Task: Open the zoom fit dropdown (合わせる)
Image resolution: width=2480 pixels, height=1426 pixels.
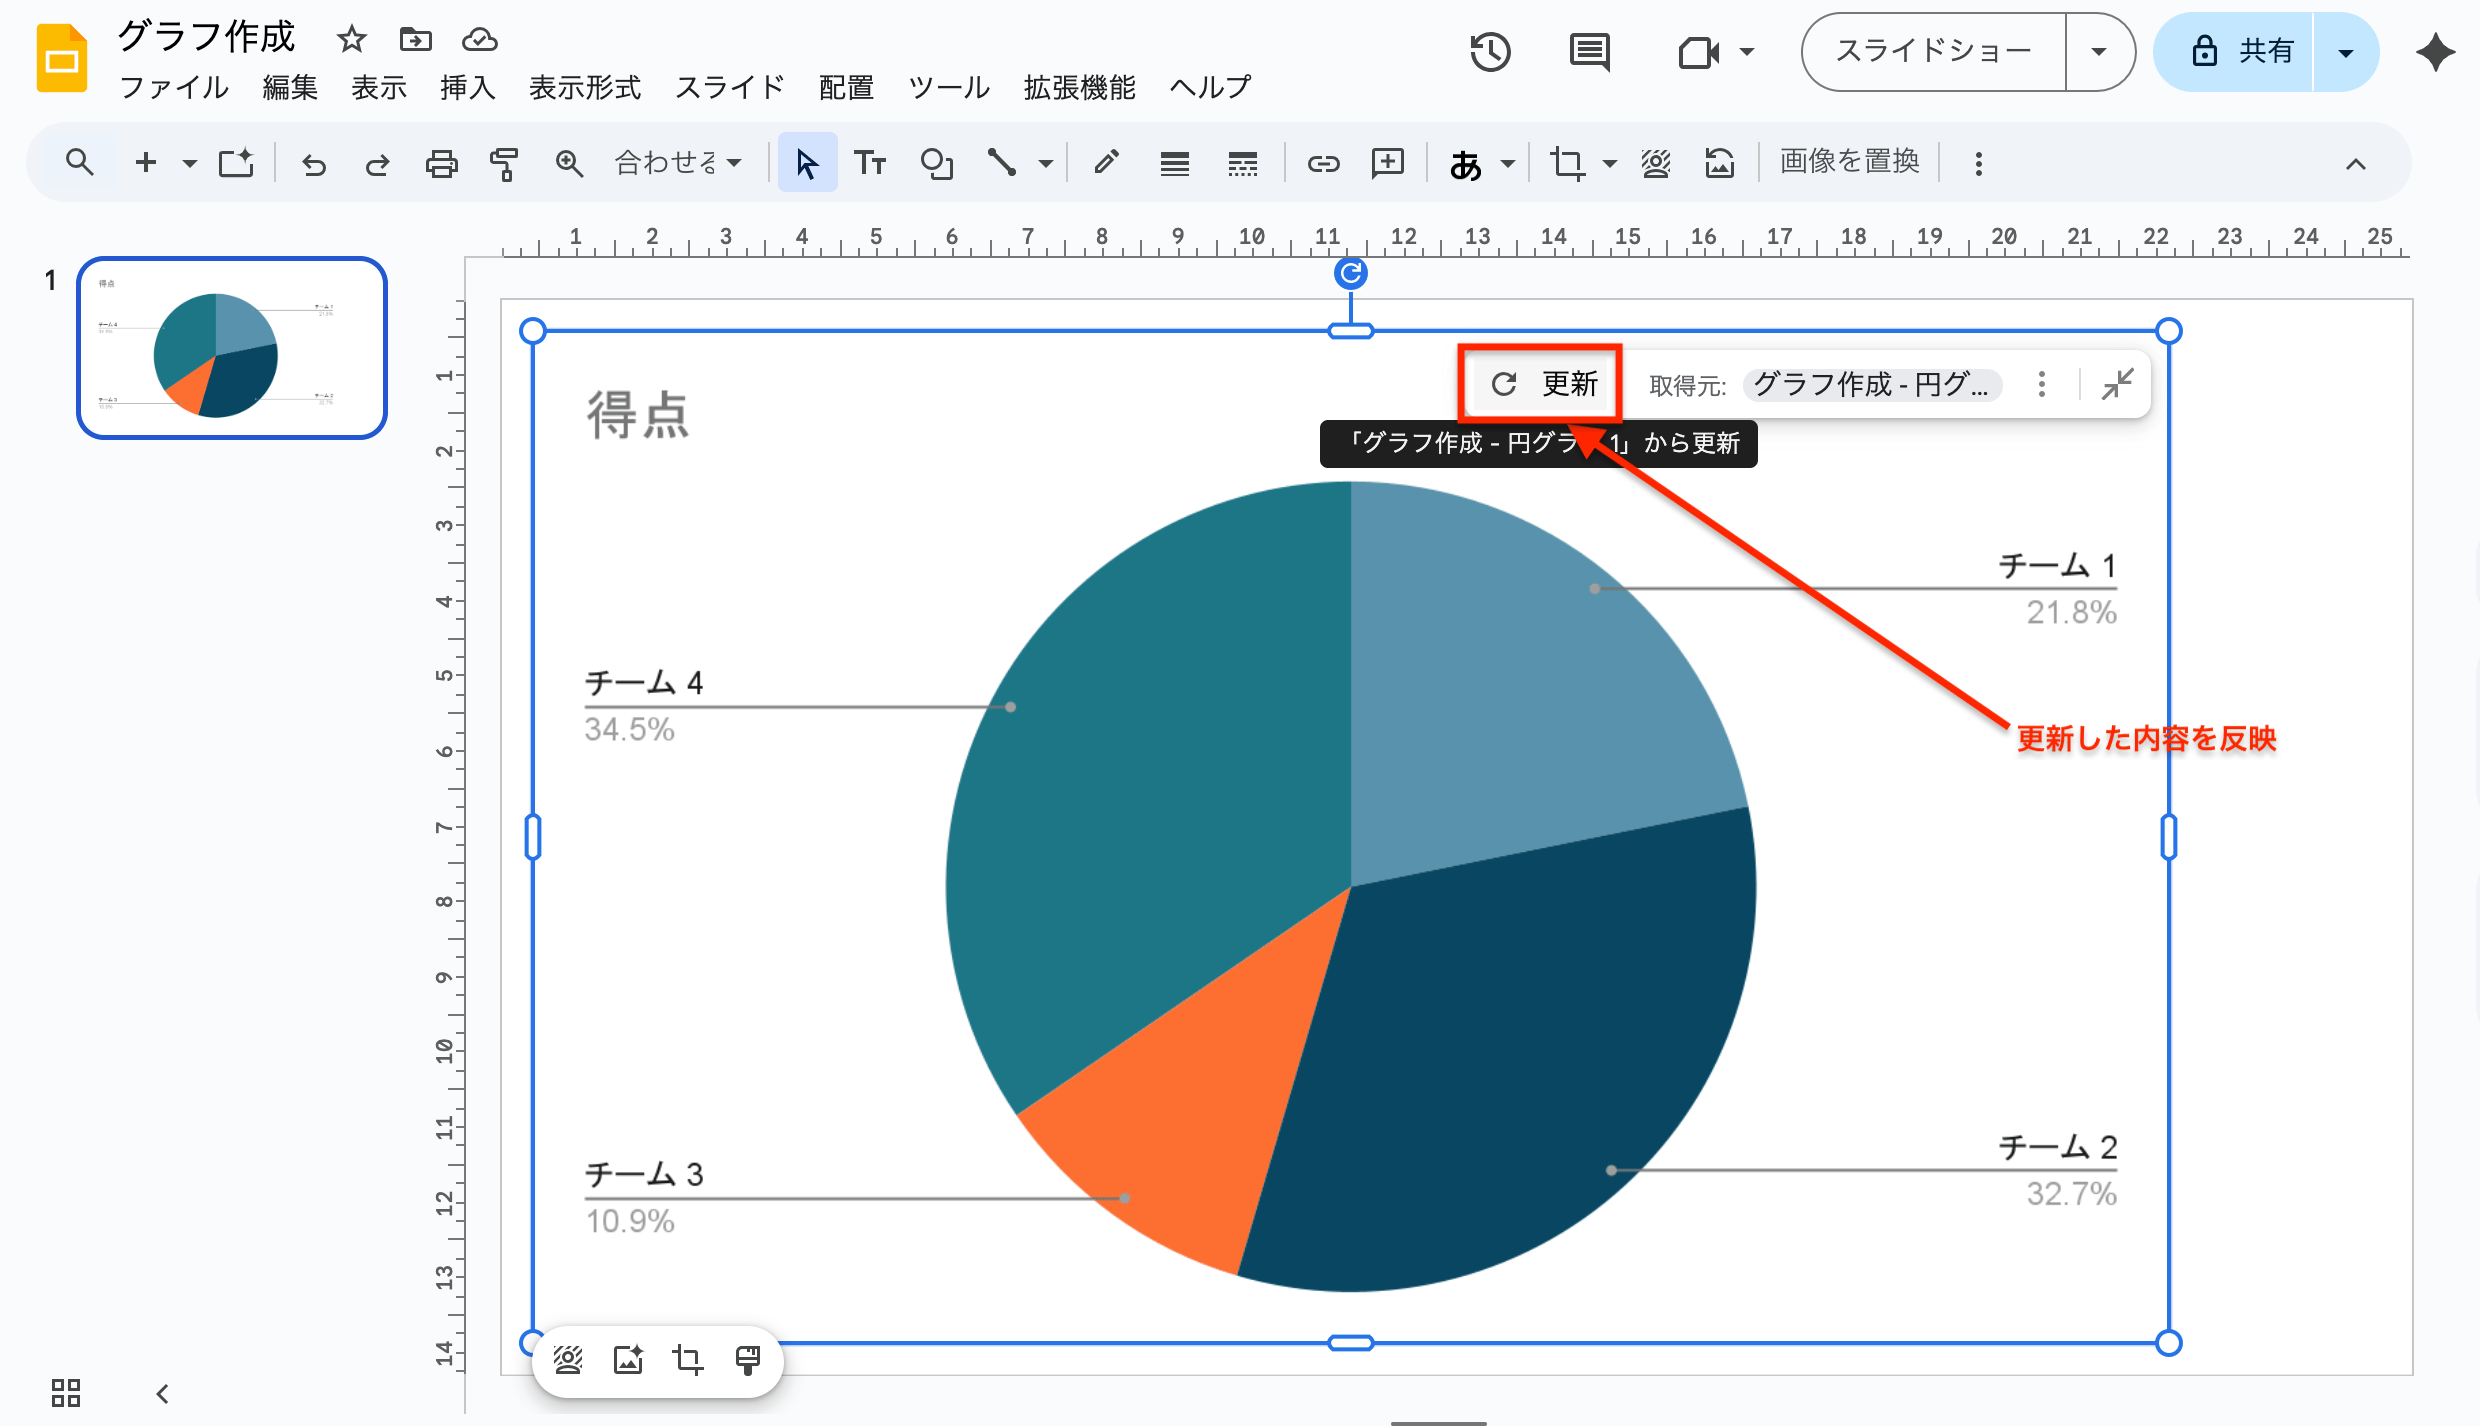Action: (x=678, y=162)
